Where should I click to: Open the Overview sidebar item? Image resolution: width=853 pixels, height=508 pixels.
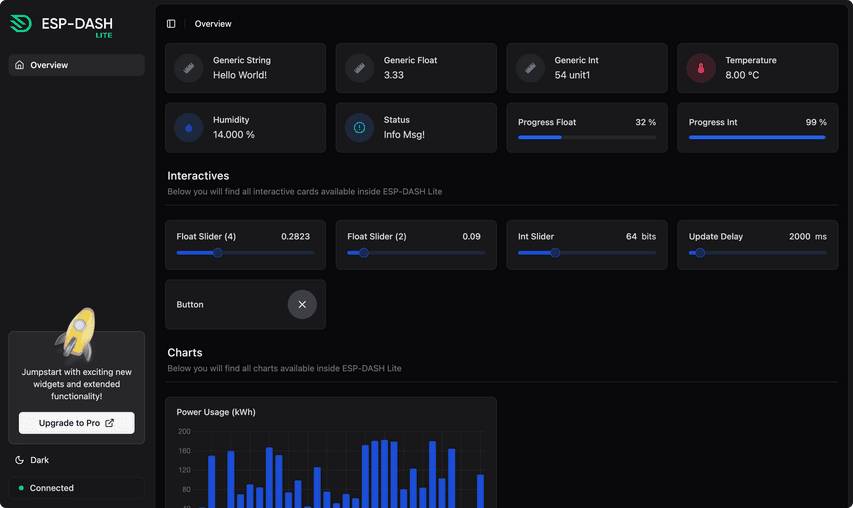(76, 65)
